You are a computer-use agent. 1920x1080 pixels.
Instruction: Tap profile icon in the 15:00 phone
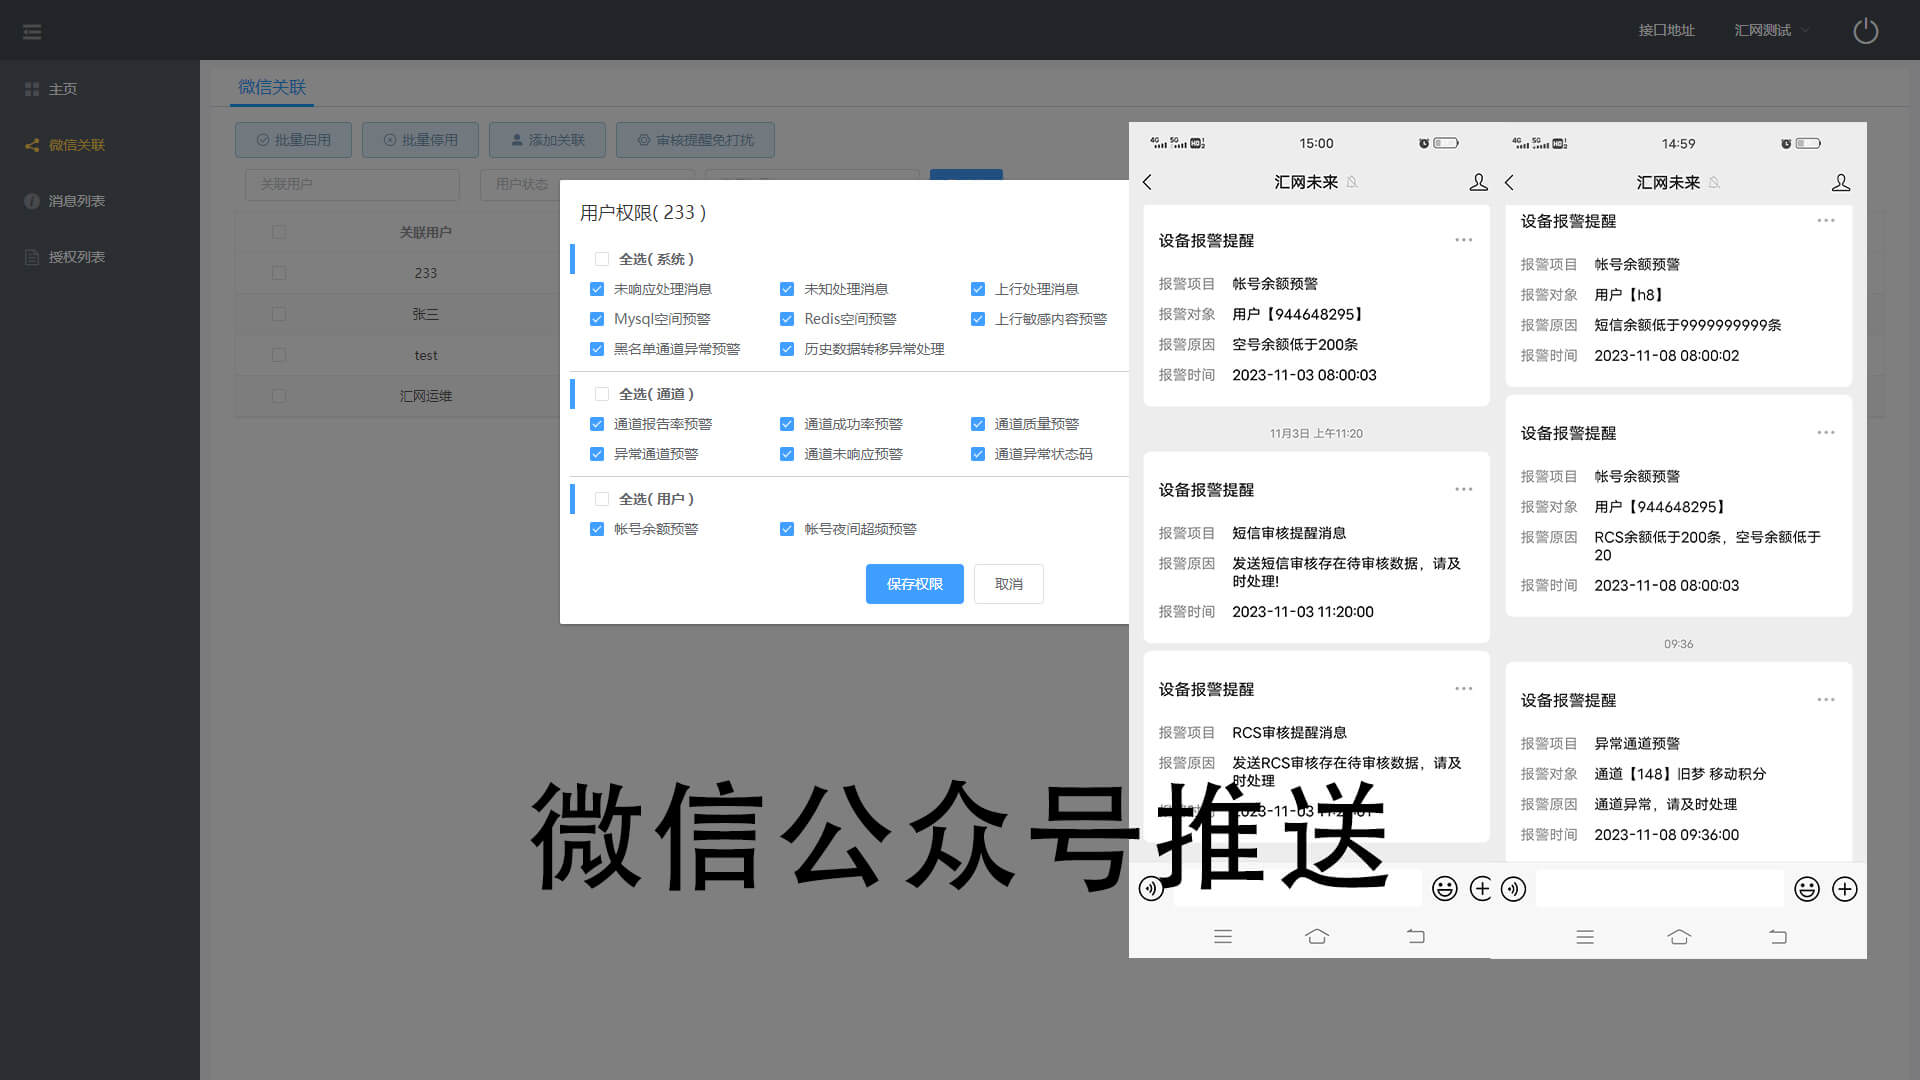click(1478, 182)
